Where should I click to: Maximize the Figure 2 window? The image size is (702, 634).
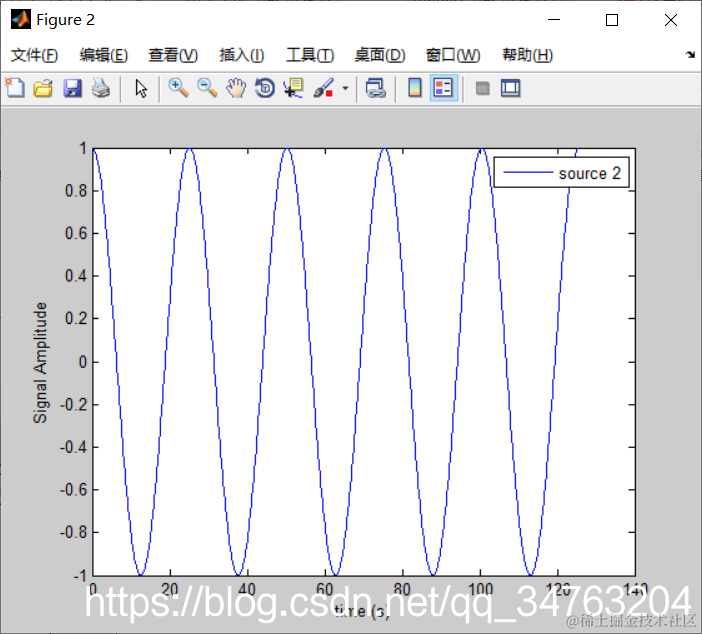(x=612, y=20)
